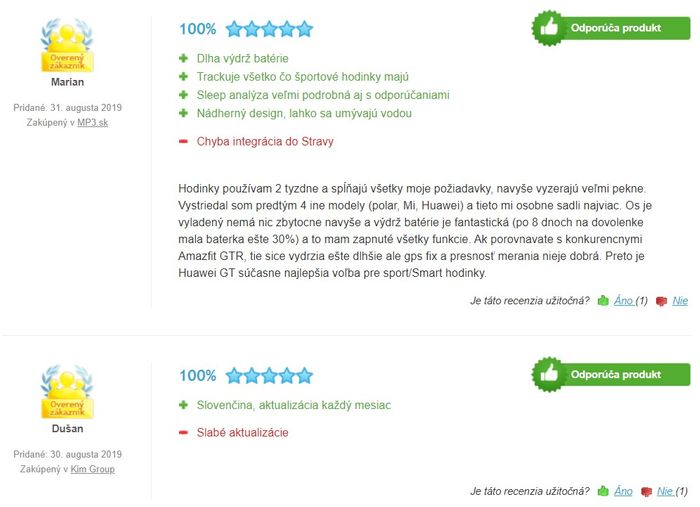700x507 pixels.
Task: Click thumbs-up seal on Marian's recommendation badge
Action: pyautogui.click(x=549, y=28)
